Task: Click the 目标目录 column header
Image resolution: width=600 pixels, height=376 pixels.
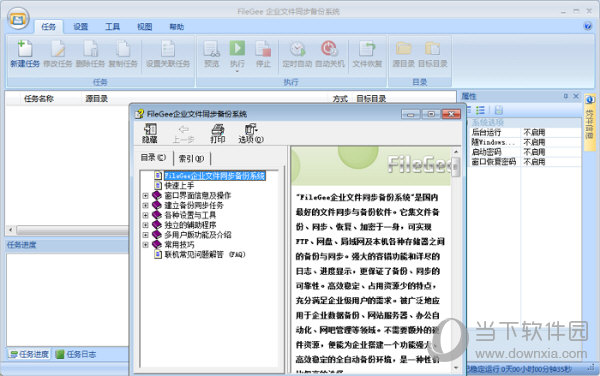Action: click(x=371, y=99)
